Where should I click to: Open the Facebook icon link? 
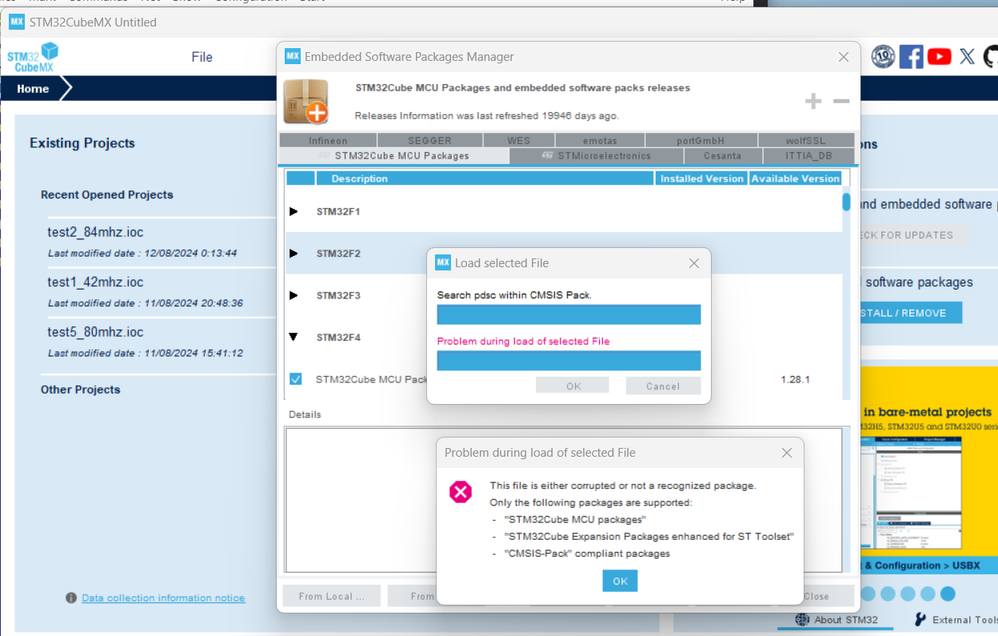click(x=911, y=57)
